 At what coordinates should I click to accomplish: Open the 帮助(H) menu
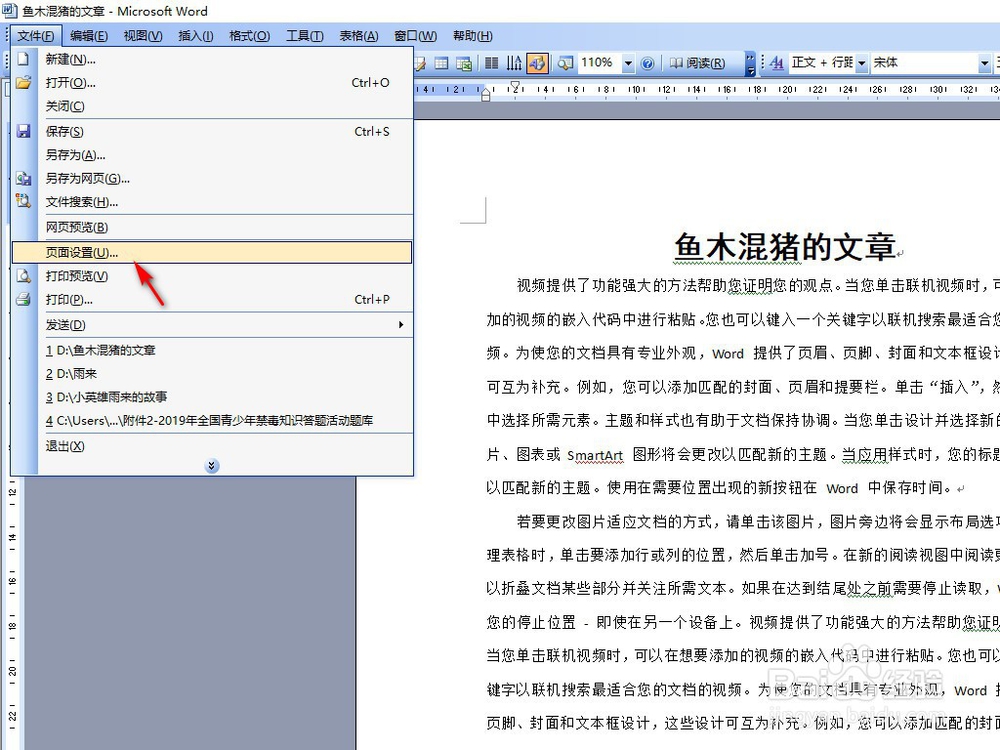pyautogui.click(x=473, y=36)
